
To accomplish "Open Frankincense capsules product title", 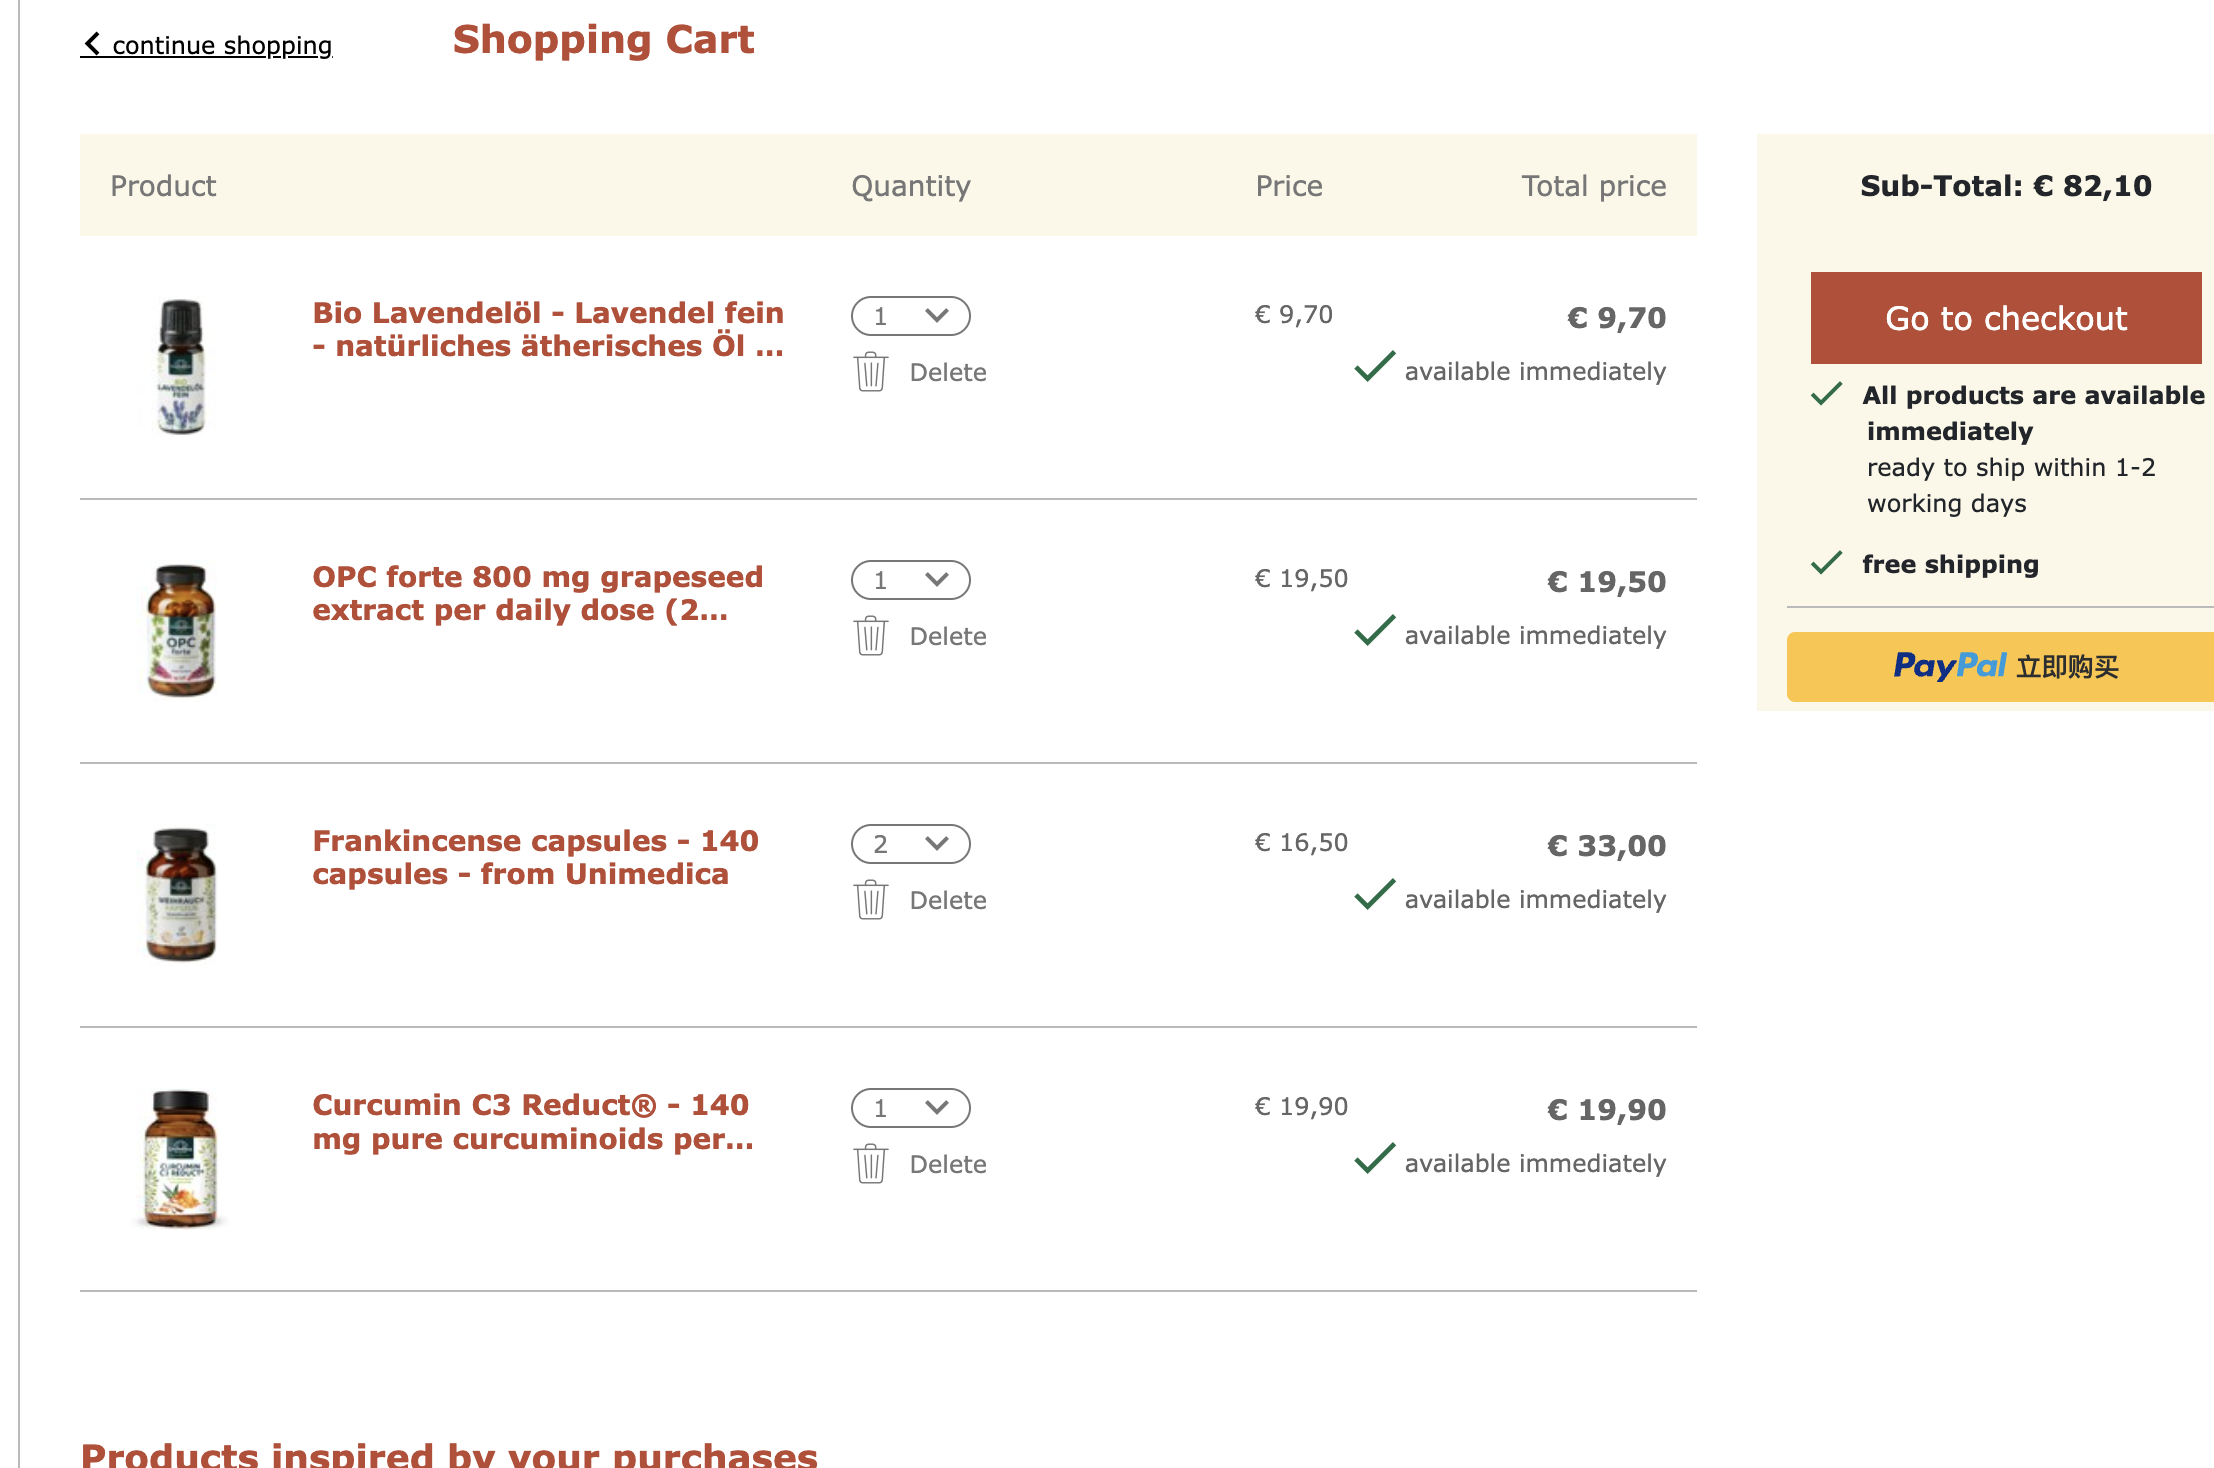I will point(536,857).
